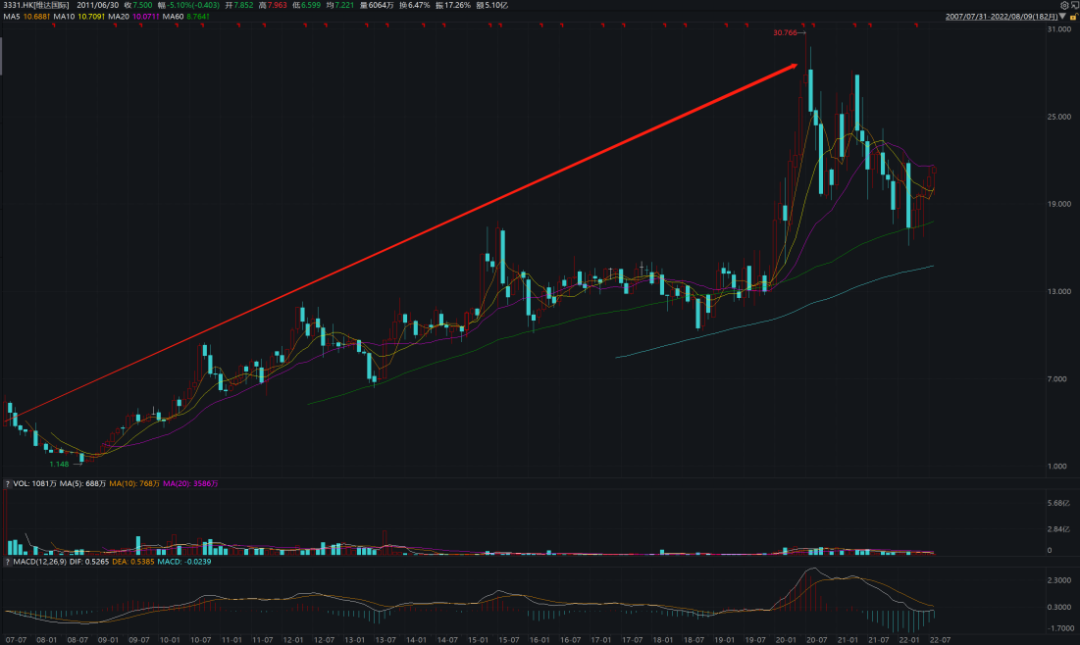
Task: Select the 3331.HK stock name label
Action: 29,5
